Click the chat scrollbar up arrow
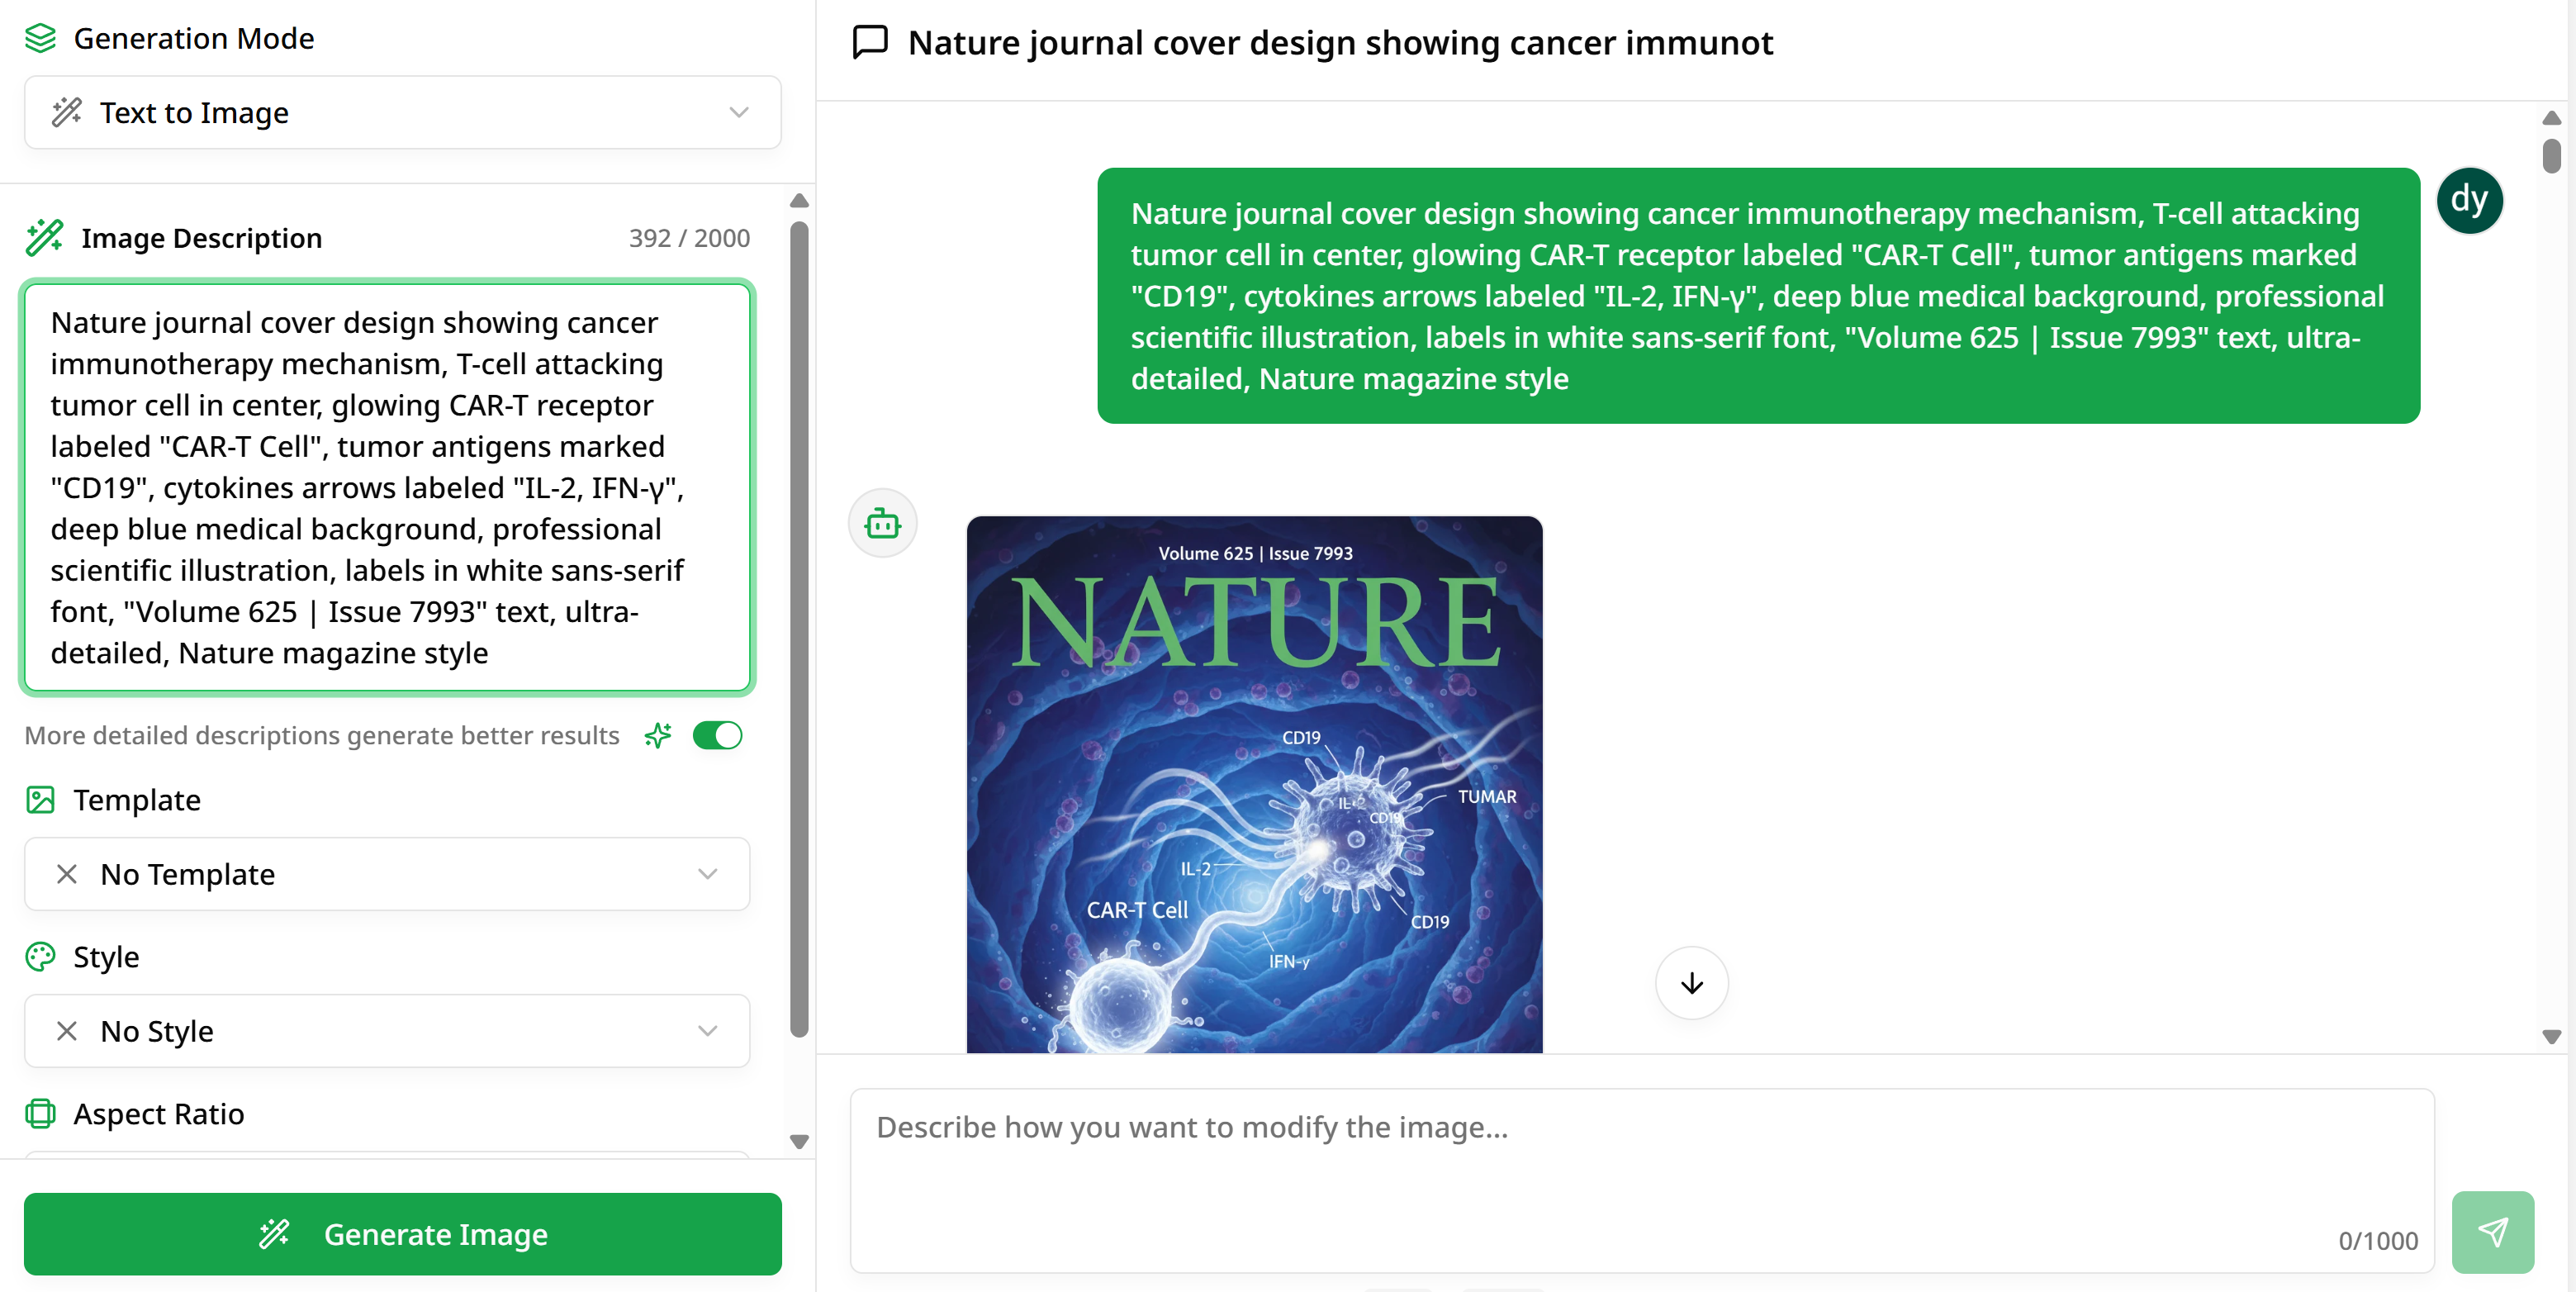 point(2551,118)
